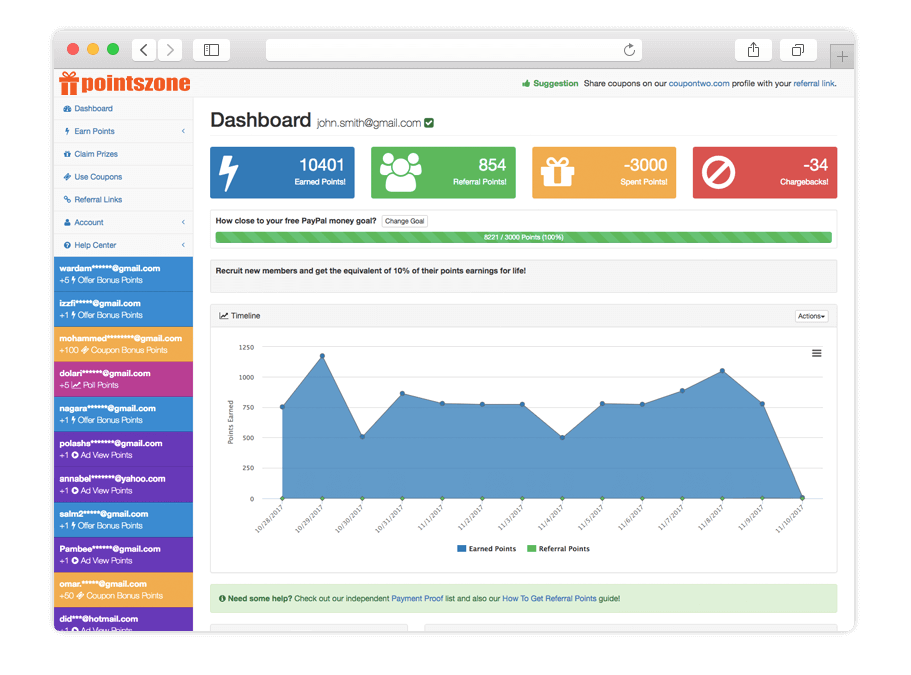Open the chart hamburger menu icon
Screen dimensions: 911x675
click(x=817, y=353)
